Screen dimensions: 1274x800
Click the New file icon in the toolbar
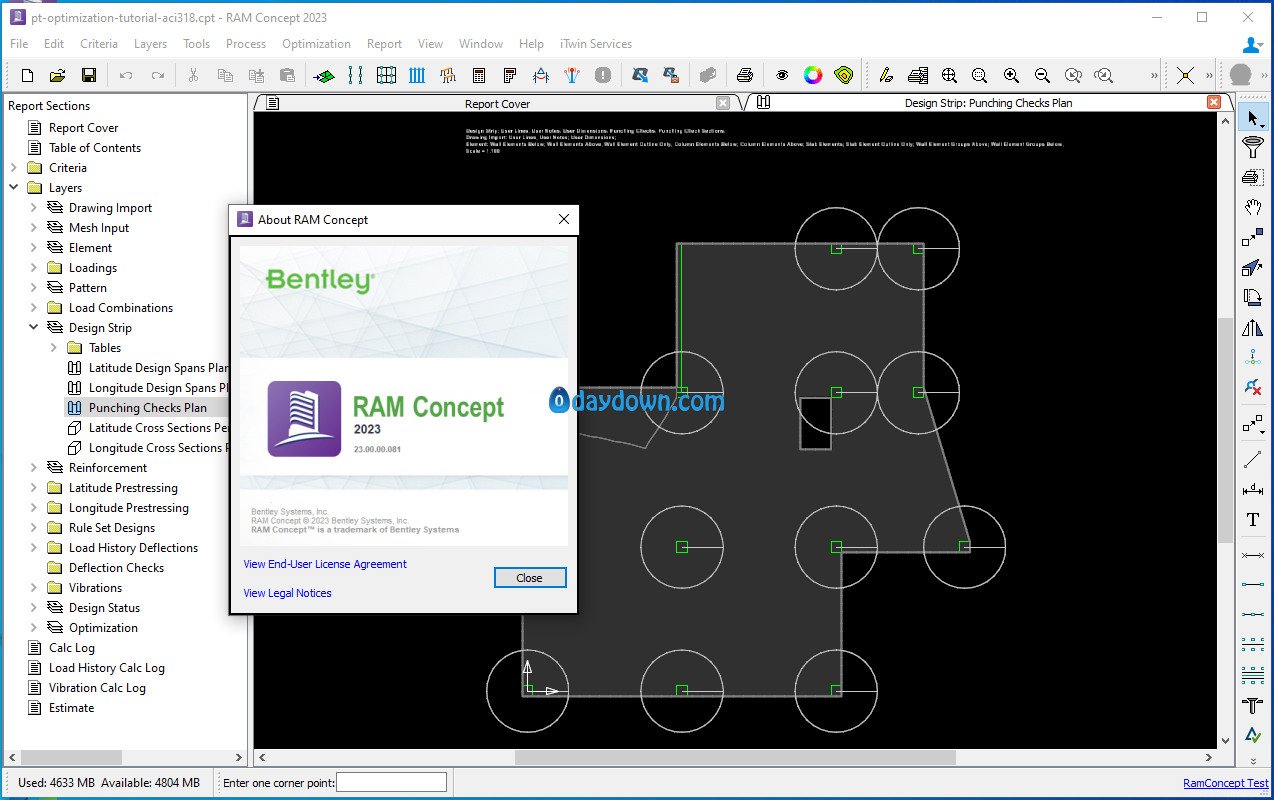[28, 75]
